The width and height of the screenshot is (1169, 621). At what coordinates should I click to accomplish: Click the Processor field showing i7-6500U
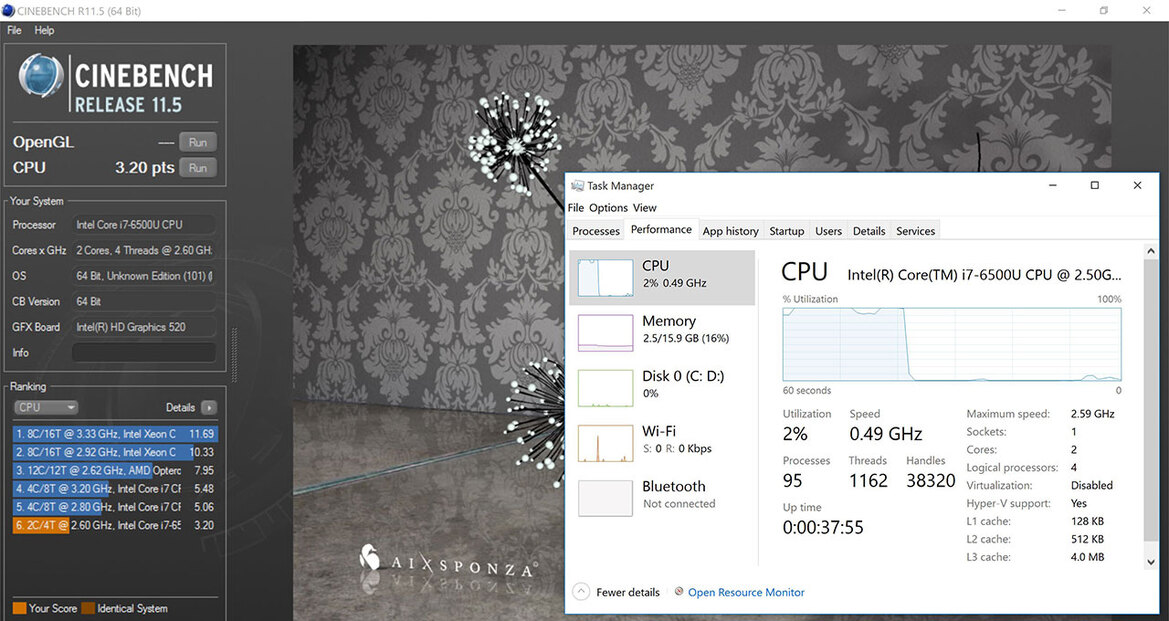tap(144, 224)
